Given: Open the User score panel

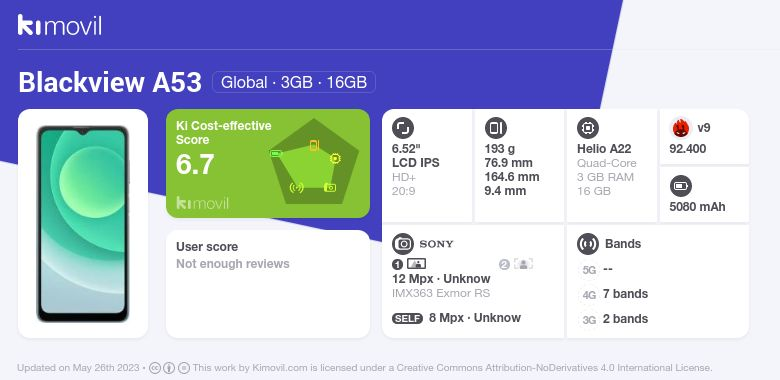Looking at the screenshot, I should 268,284.
